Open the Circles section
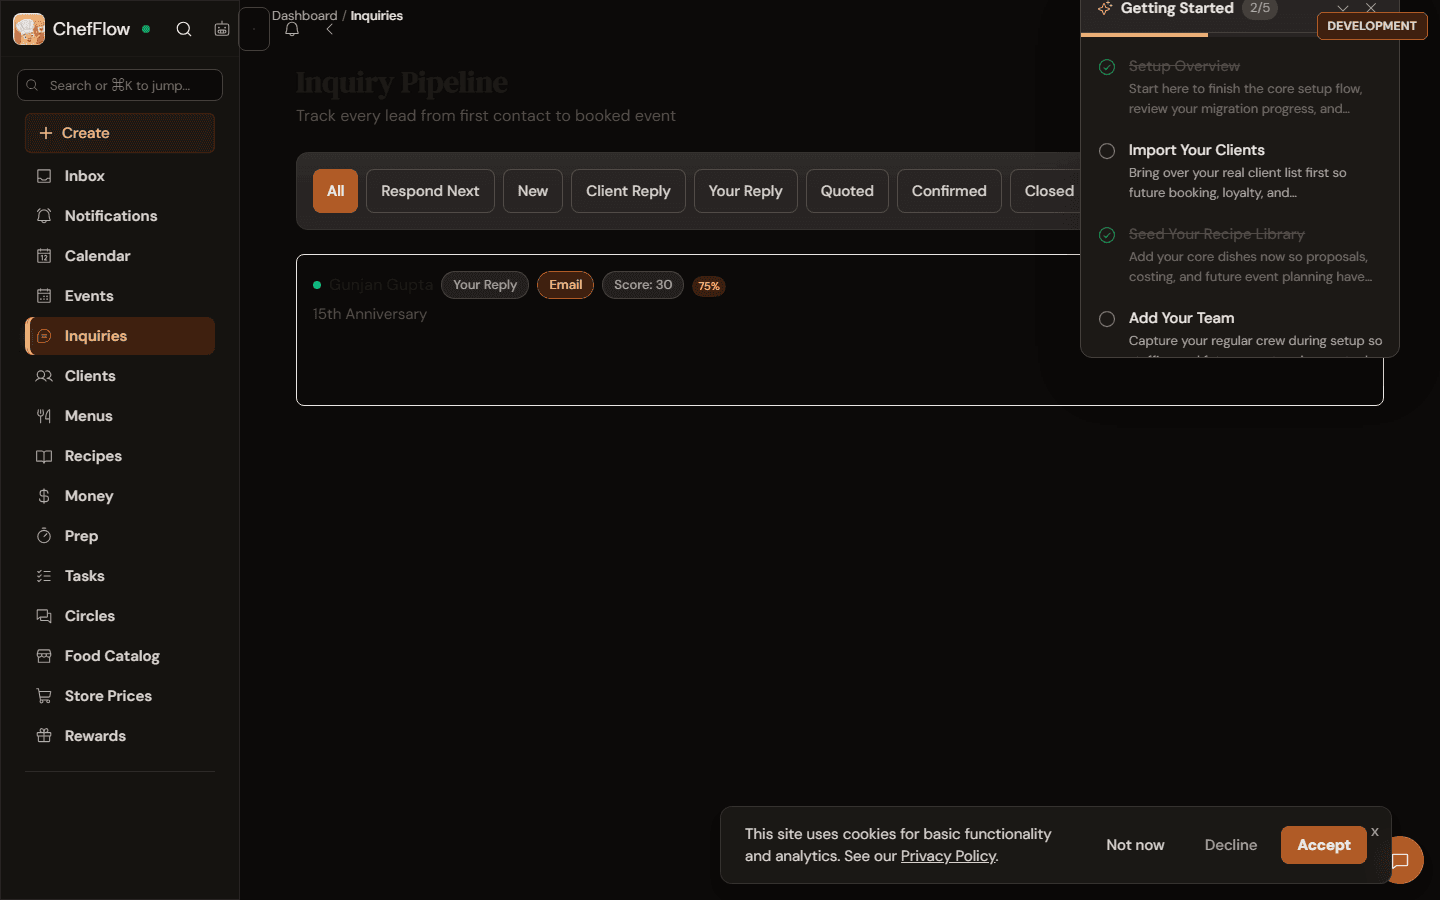The image size is (1440, 900). (120, 616)
